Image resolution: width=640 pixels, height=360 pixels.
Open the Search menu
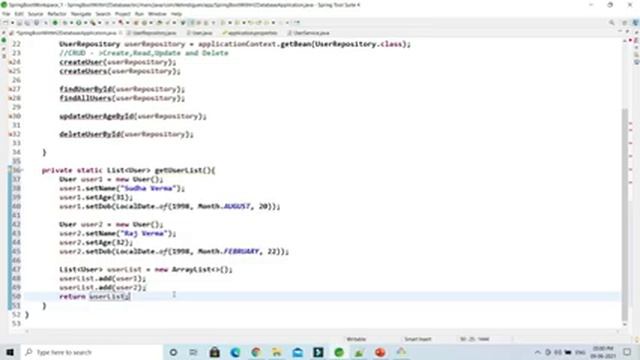pyautogui.click(x=103, y=14)
